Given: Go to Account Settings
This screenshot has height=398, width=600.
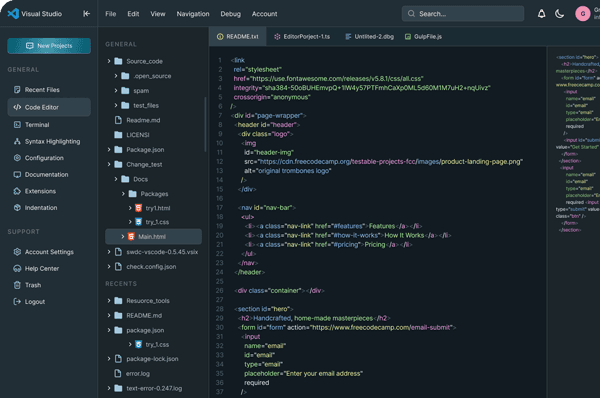Looking at the screenshot, I should pyautogui.click(x=49, y=252).
